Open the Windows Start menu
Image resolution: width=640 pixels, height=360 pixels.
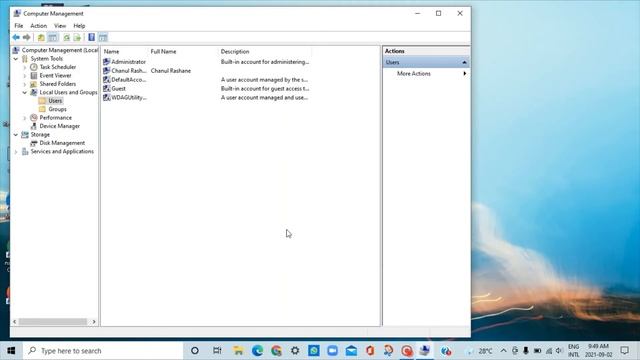11,351
